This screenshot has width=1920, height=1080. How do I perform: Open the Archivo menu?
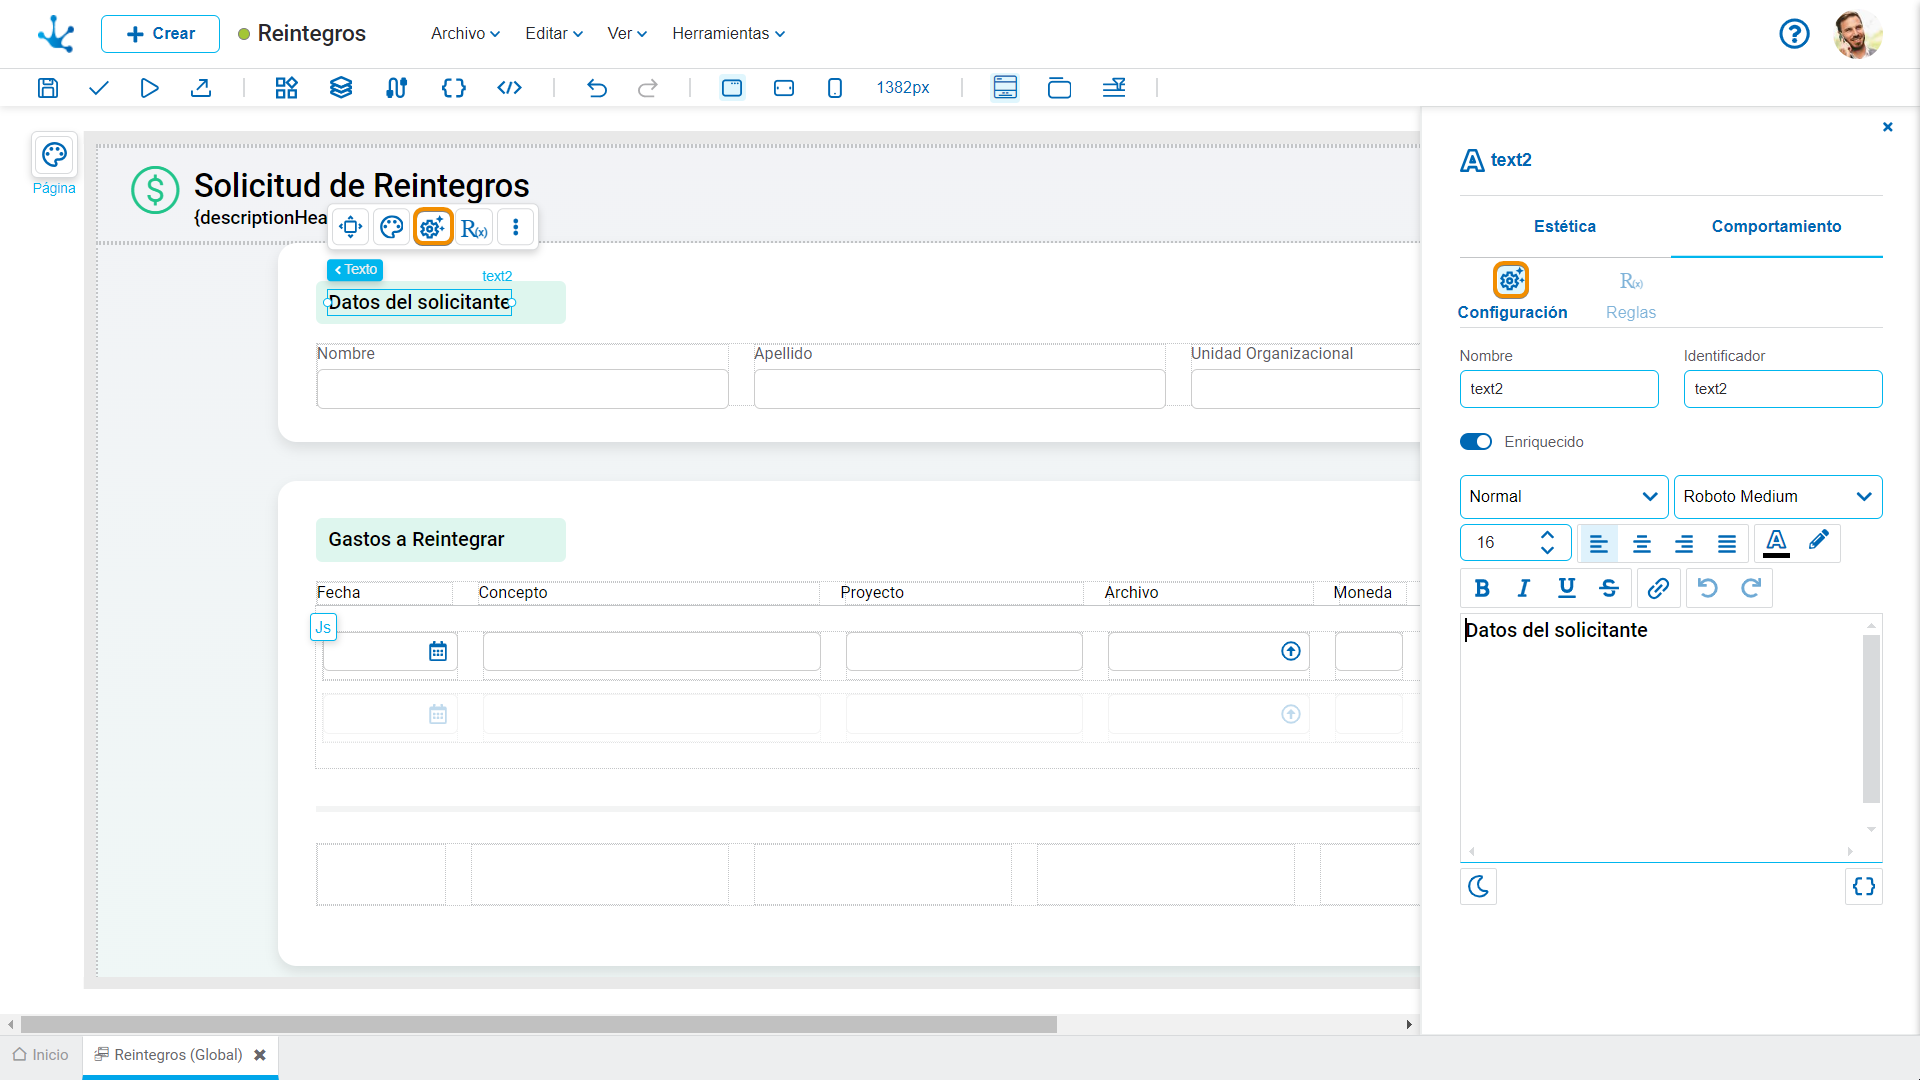coord(465,33)
